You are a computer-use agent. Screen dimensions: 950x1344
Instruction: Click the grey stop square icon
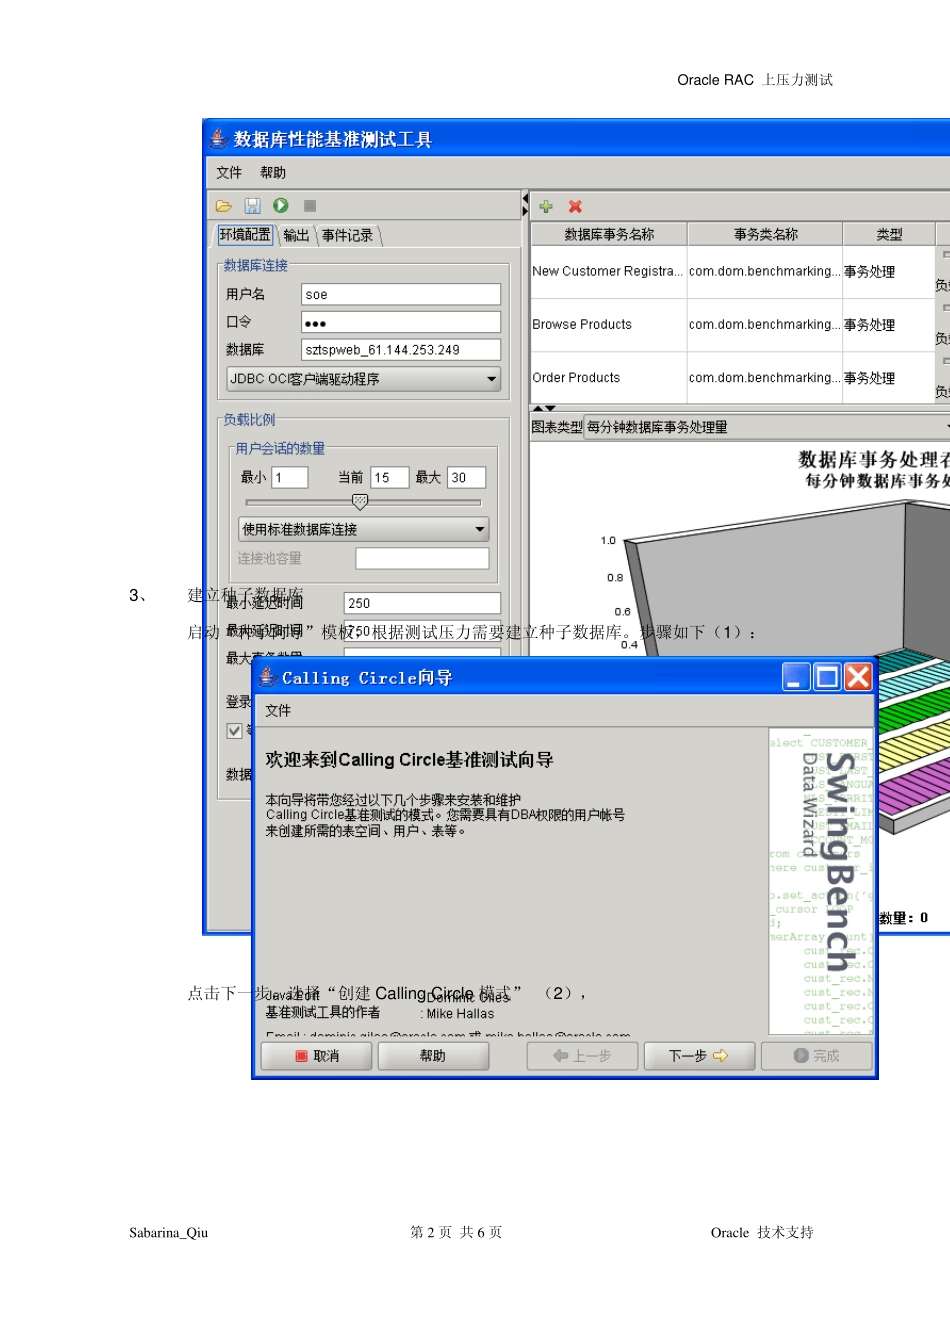click(310, 206)
